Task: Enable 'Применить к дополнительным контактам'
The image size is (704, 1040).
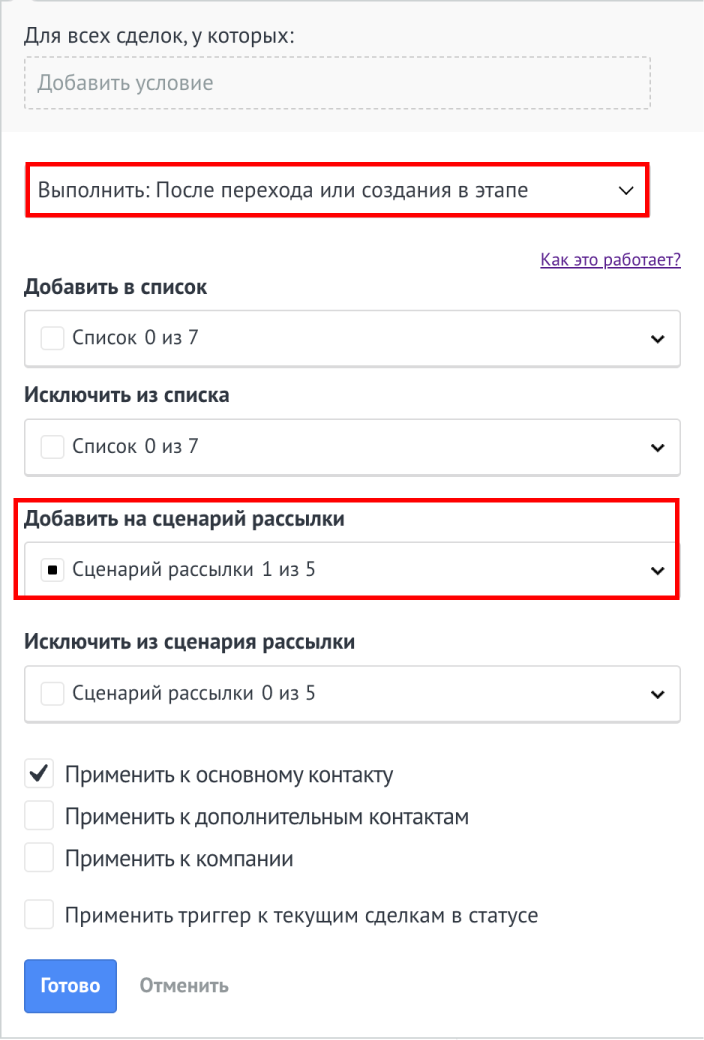Action: pyautogui.click(x=39, y=816)
